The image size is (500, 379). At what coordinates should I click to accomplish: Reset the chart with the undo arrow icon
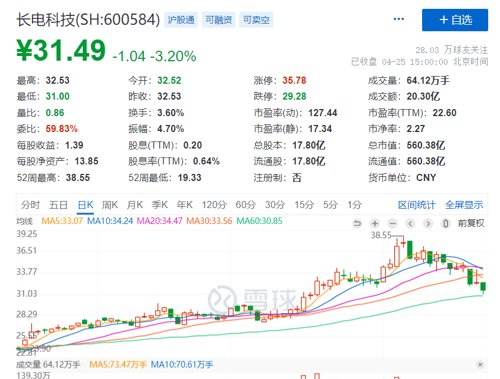pos(357,223)
